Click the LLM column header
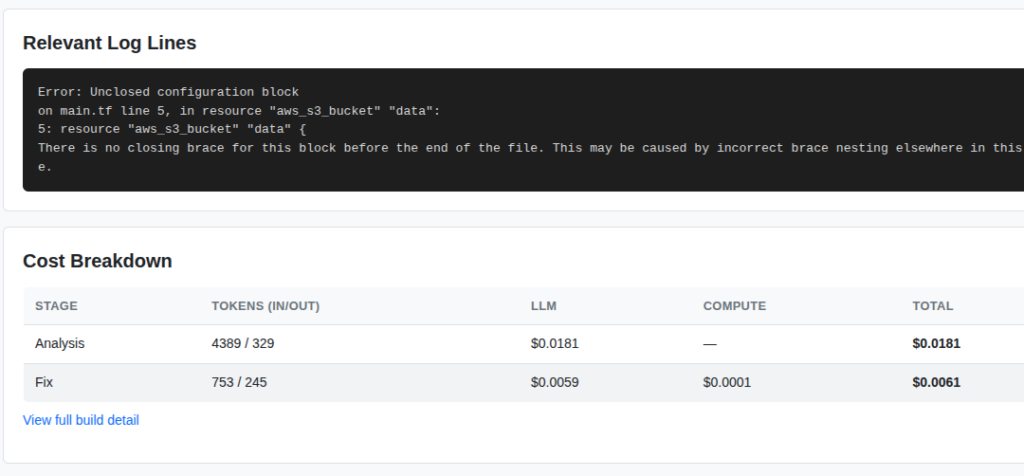The image size is (1024, 476). [543, 306]
